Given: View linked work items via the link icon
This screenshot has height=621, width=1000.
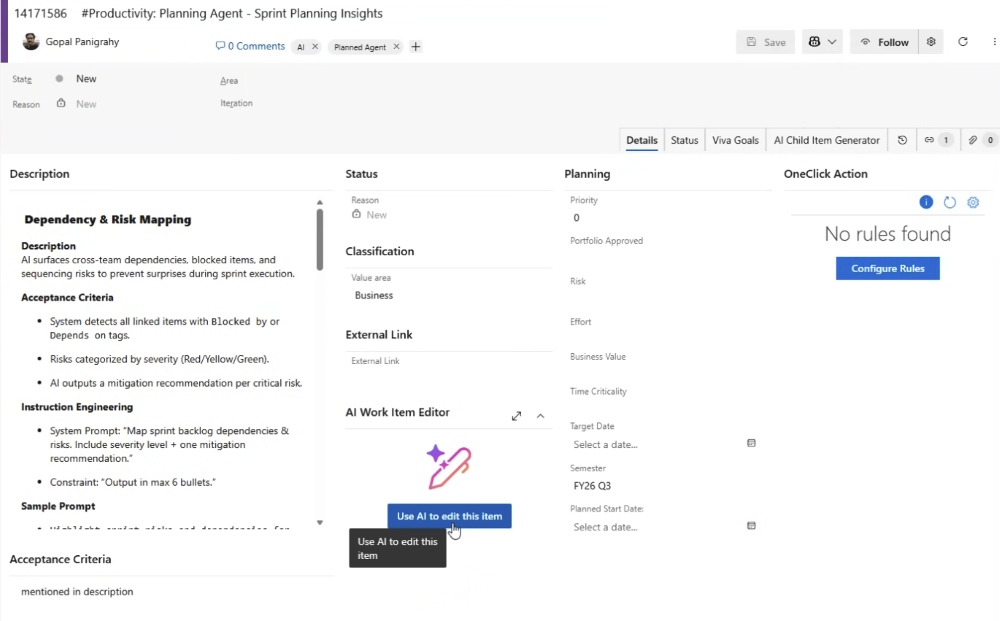Looking at the screenshot, I should pyautogui.click(x=928, y=140).
